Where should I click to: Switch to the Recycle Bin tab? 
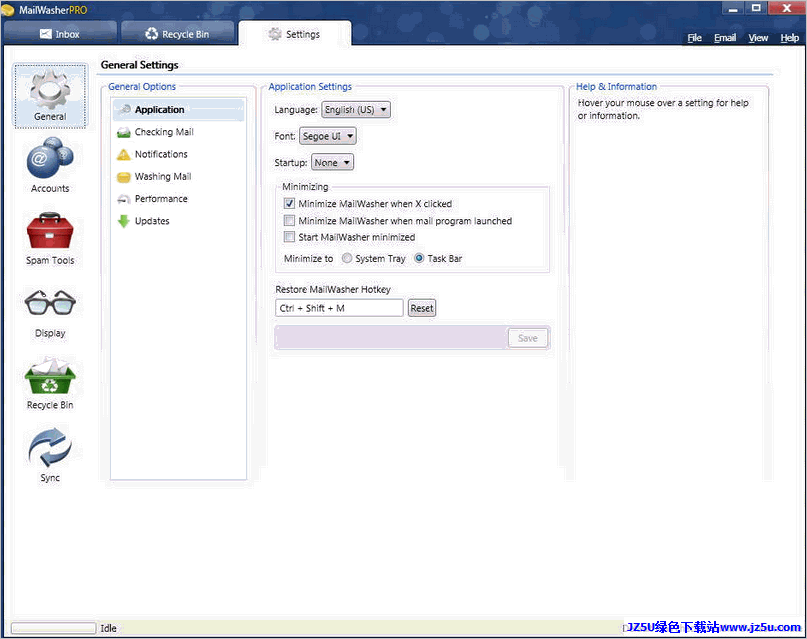pyautogui.click(x=178, y=33)
